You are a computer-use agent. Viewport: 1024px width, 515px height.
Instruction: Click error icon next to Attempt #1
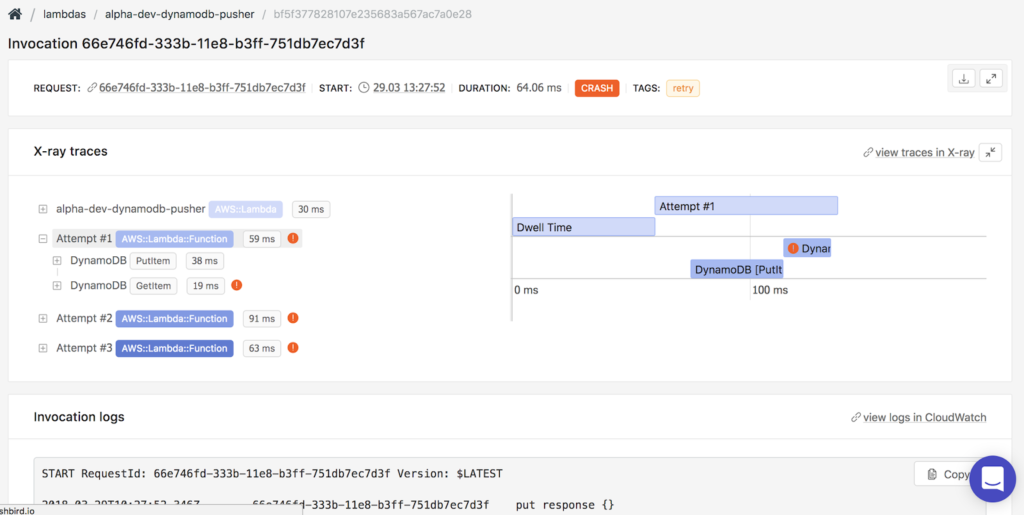[x=293, y=239]
